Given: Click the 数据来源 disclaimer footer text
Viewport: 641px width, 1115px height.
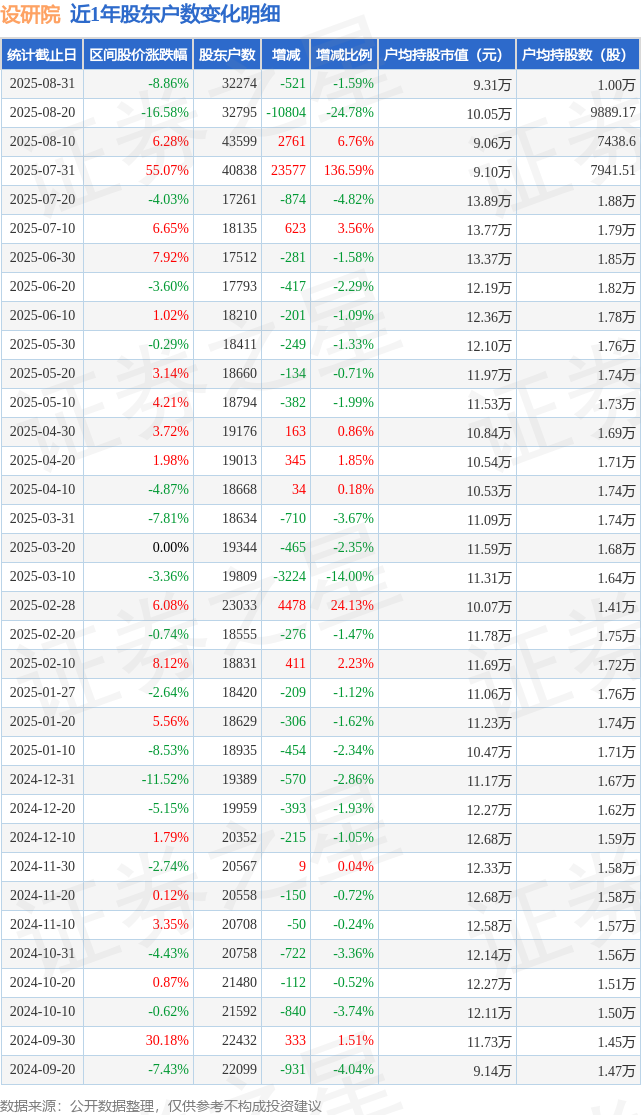Looking at the screenshot, I should click(x=161, y=1106).
